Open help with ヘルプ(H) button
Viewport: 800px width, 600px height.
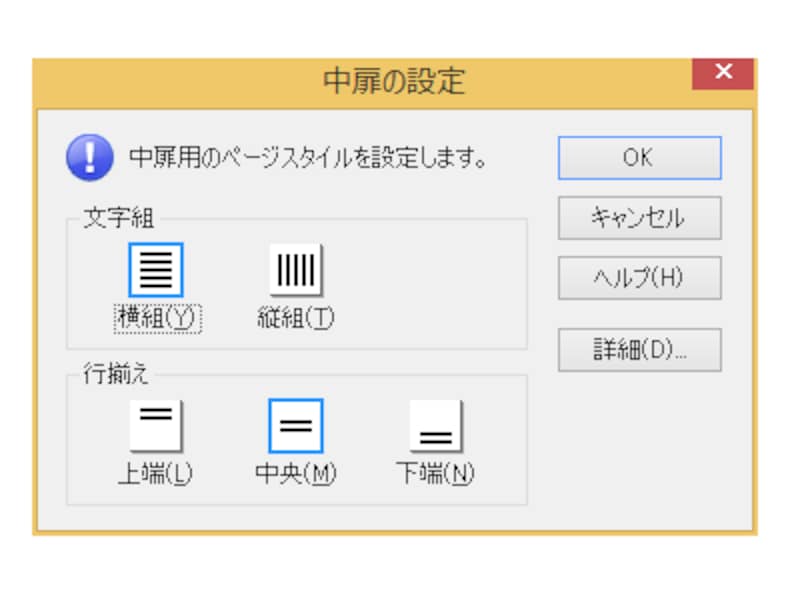[x=640, y=278]
